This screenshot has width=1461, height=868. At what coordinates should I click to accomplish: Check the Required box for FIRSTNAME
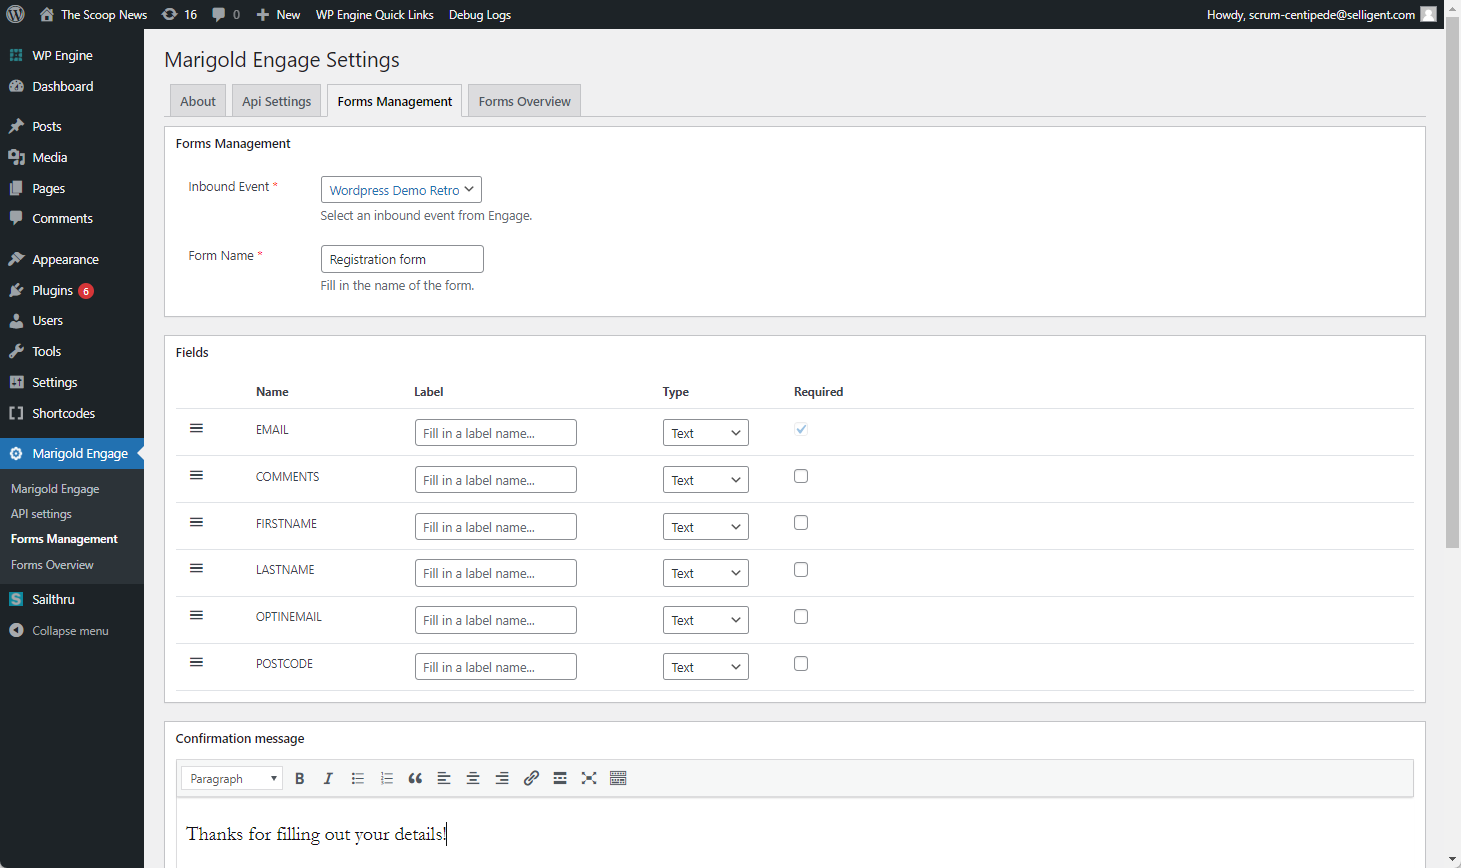click(x=801, y=523)
